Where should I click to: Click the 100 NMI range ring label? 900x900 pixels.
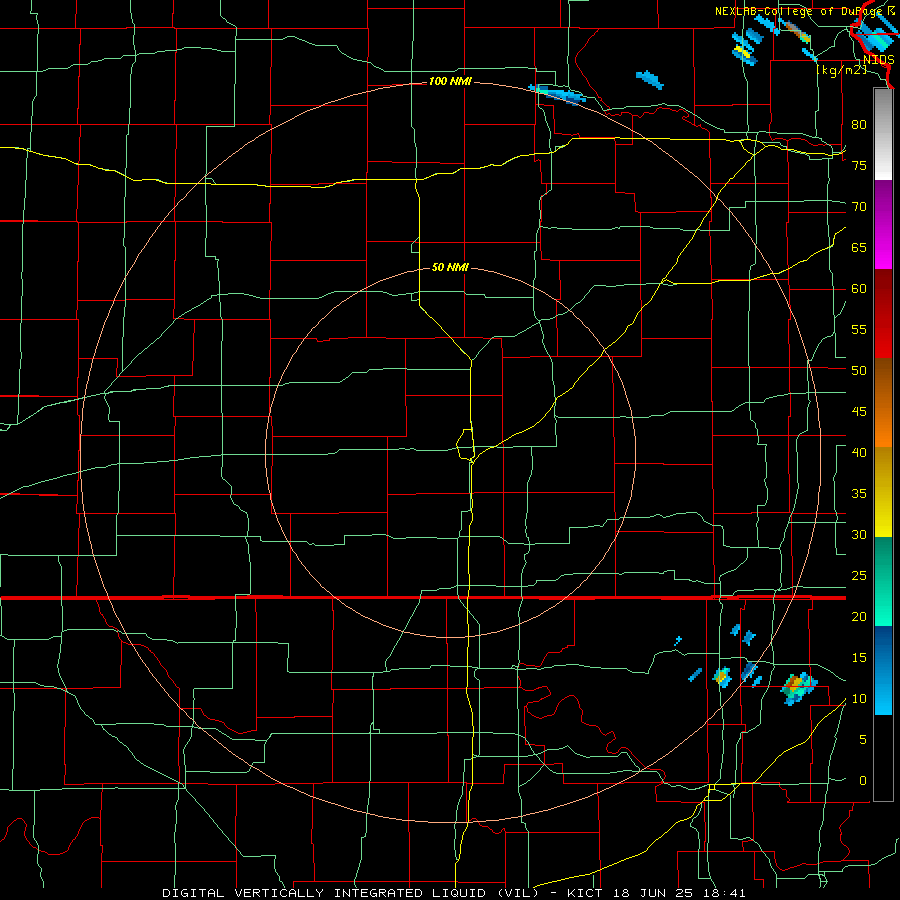click(450, 82)
